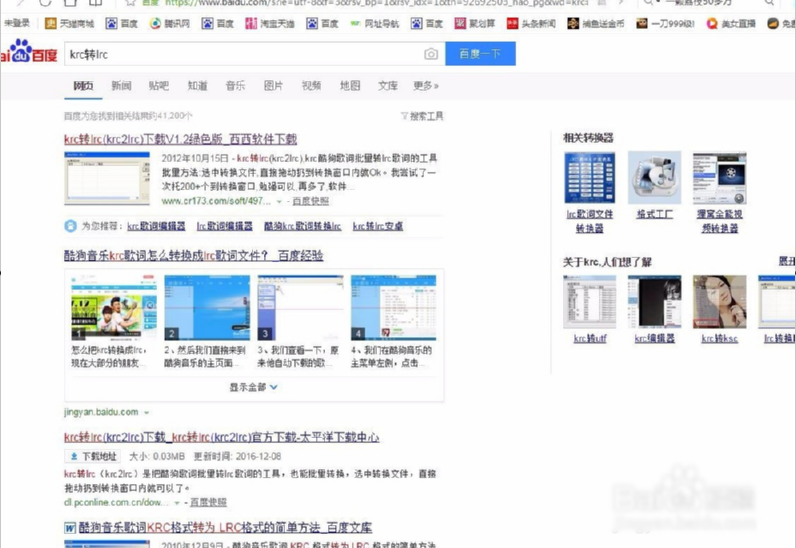The height and width of the screenshot is (548, 796).
Task: Click the camera image-search icon in search box
Action: tap(431, 54)
